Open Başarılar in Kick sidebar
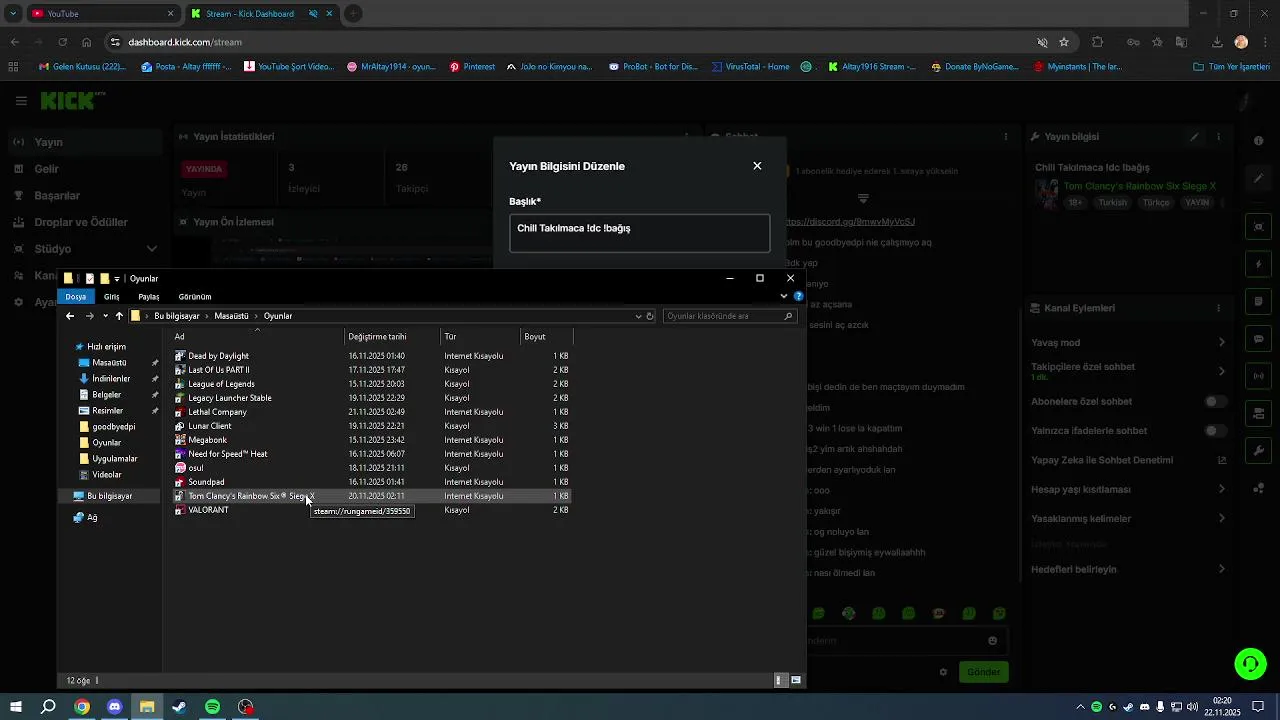Image resolution: width=1280 pixels, height=720 pixels. tap(57, 196)
